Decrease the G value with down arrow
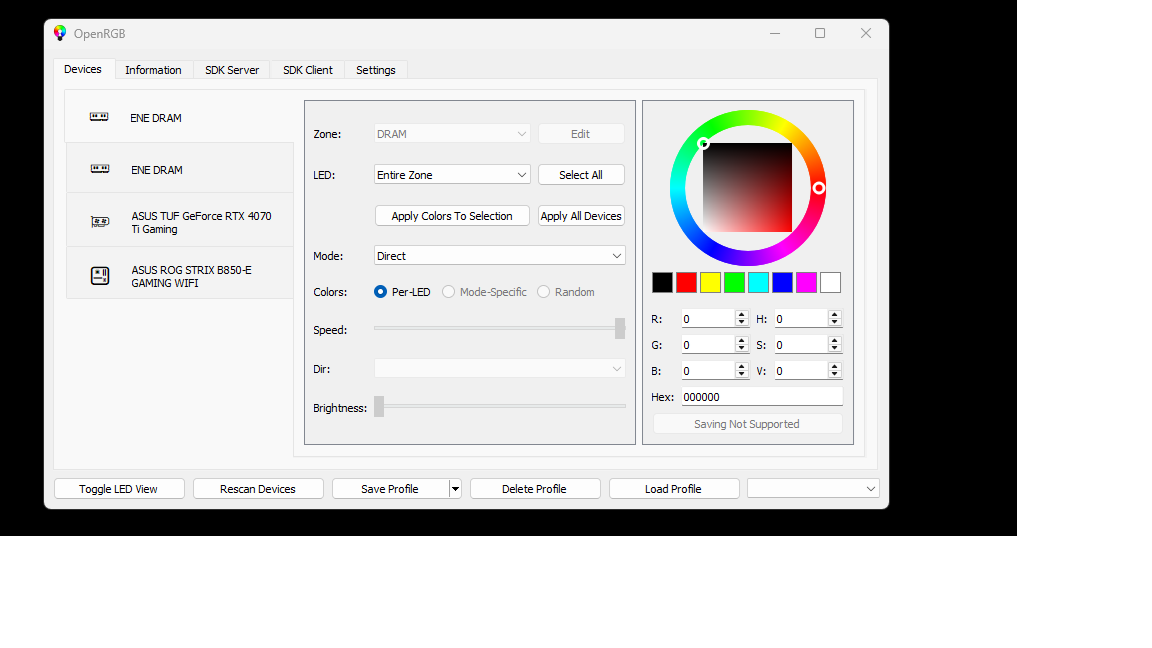 click(x=741, y=349)
